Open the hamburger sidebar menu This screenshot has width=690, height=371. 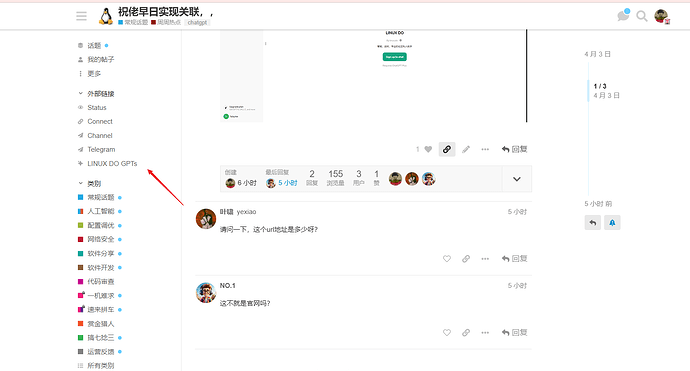click(x=81, y=16)
